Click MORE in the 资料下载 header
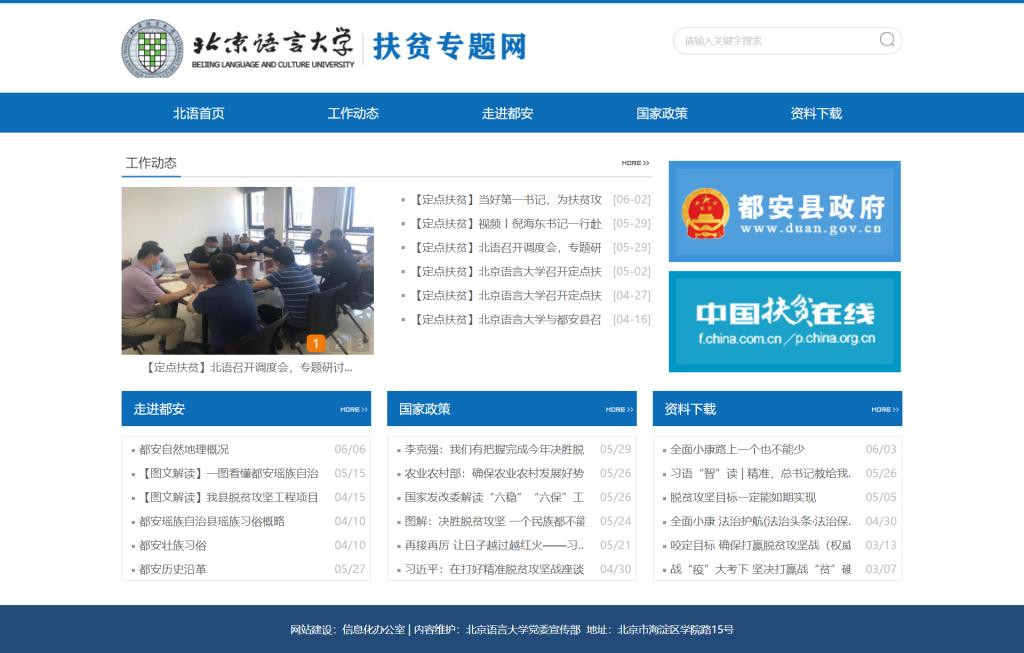This screenshot has width=1024, height=653. pos(885,409)
